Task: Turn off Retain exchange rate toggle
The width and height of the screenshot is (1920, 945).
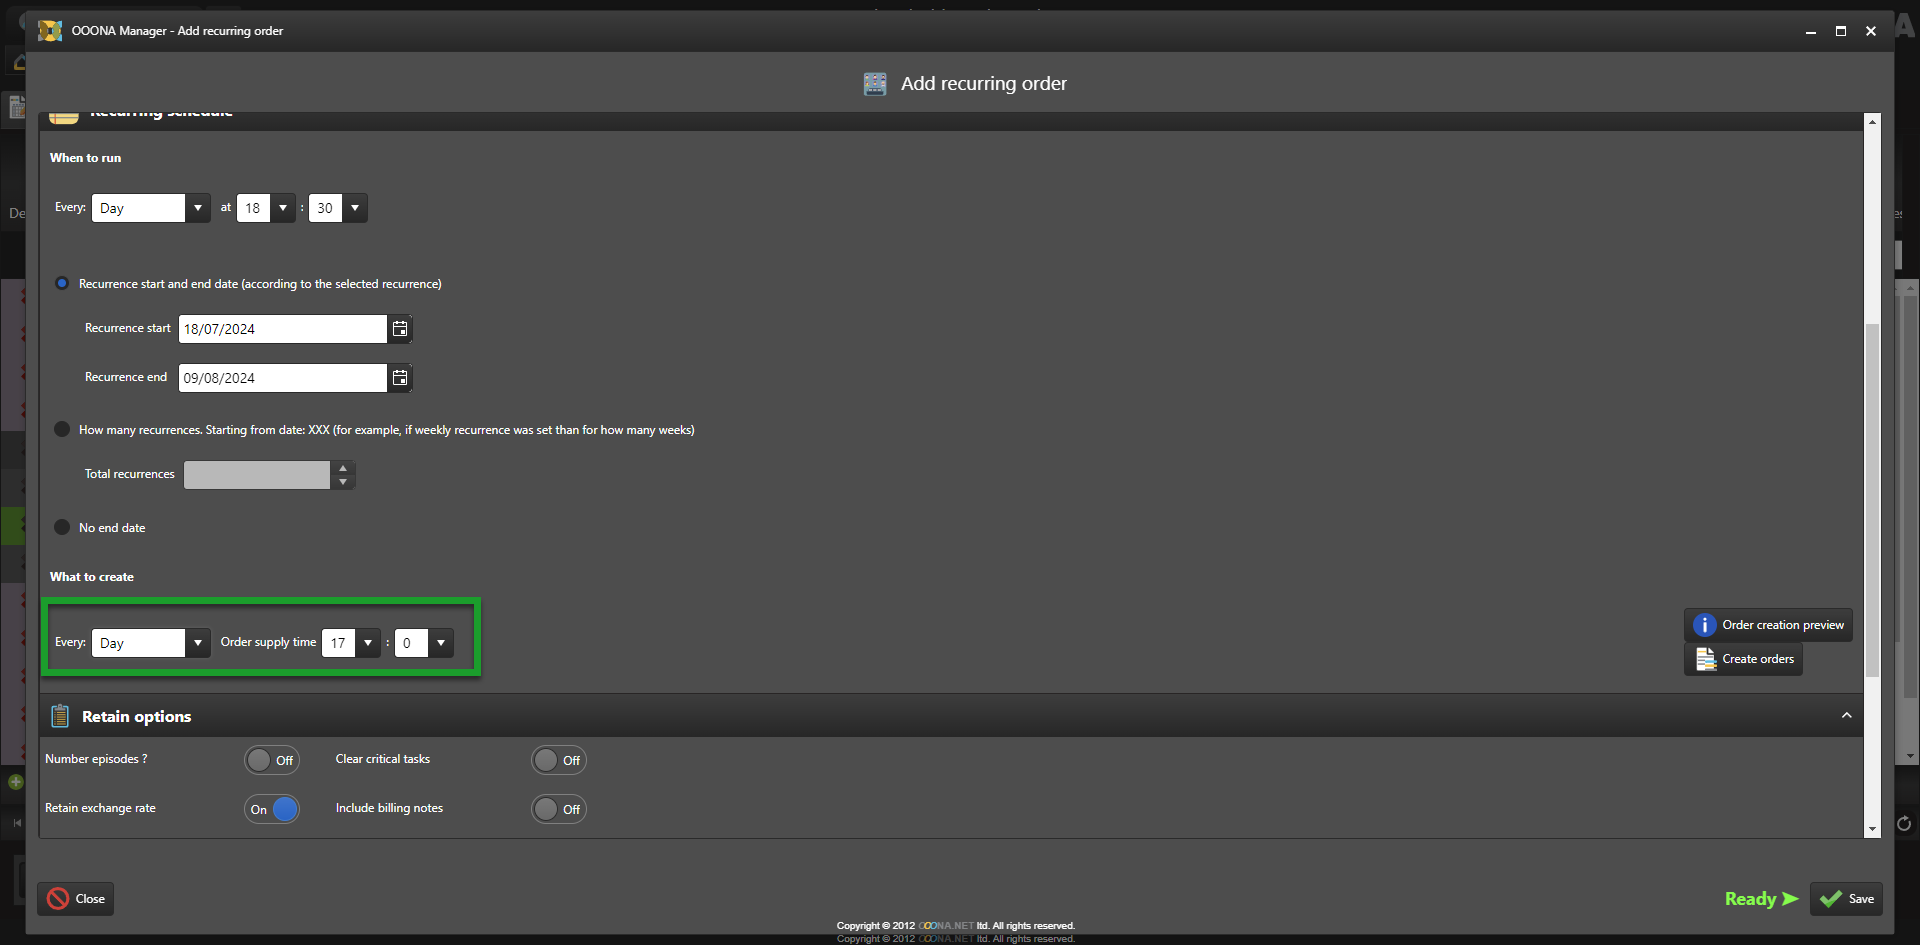Action: pos(272,809)
